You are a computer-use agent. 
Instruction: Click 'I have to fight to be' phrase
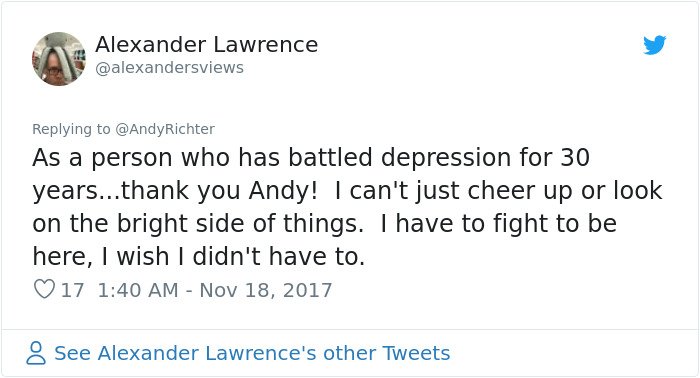coord(499,224)
